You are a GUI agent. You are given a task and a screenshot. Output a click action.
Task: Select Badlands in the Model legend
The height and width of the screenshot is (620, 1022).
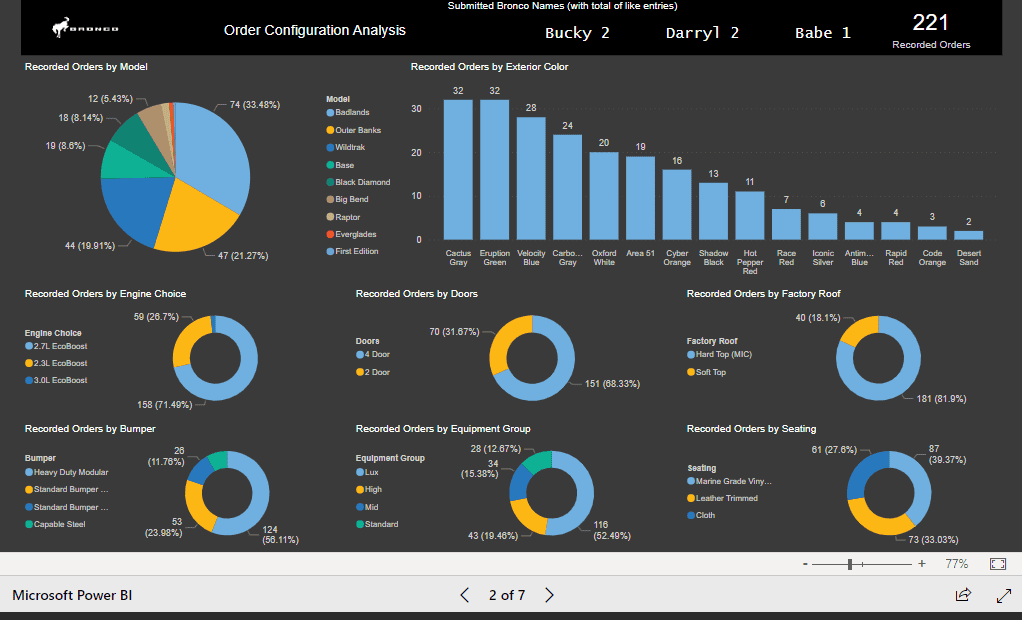348,112
